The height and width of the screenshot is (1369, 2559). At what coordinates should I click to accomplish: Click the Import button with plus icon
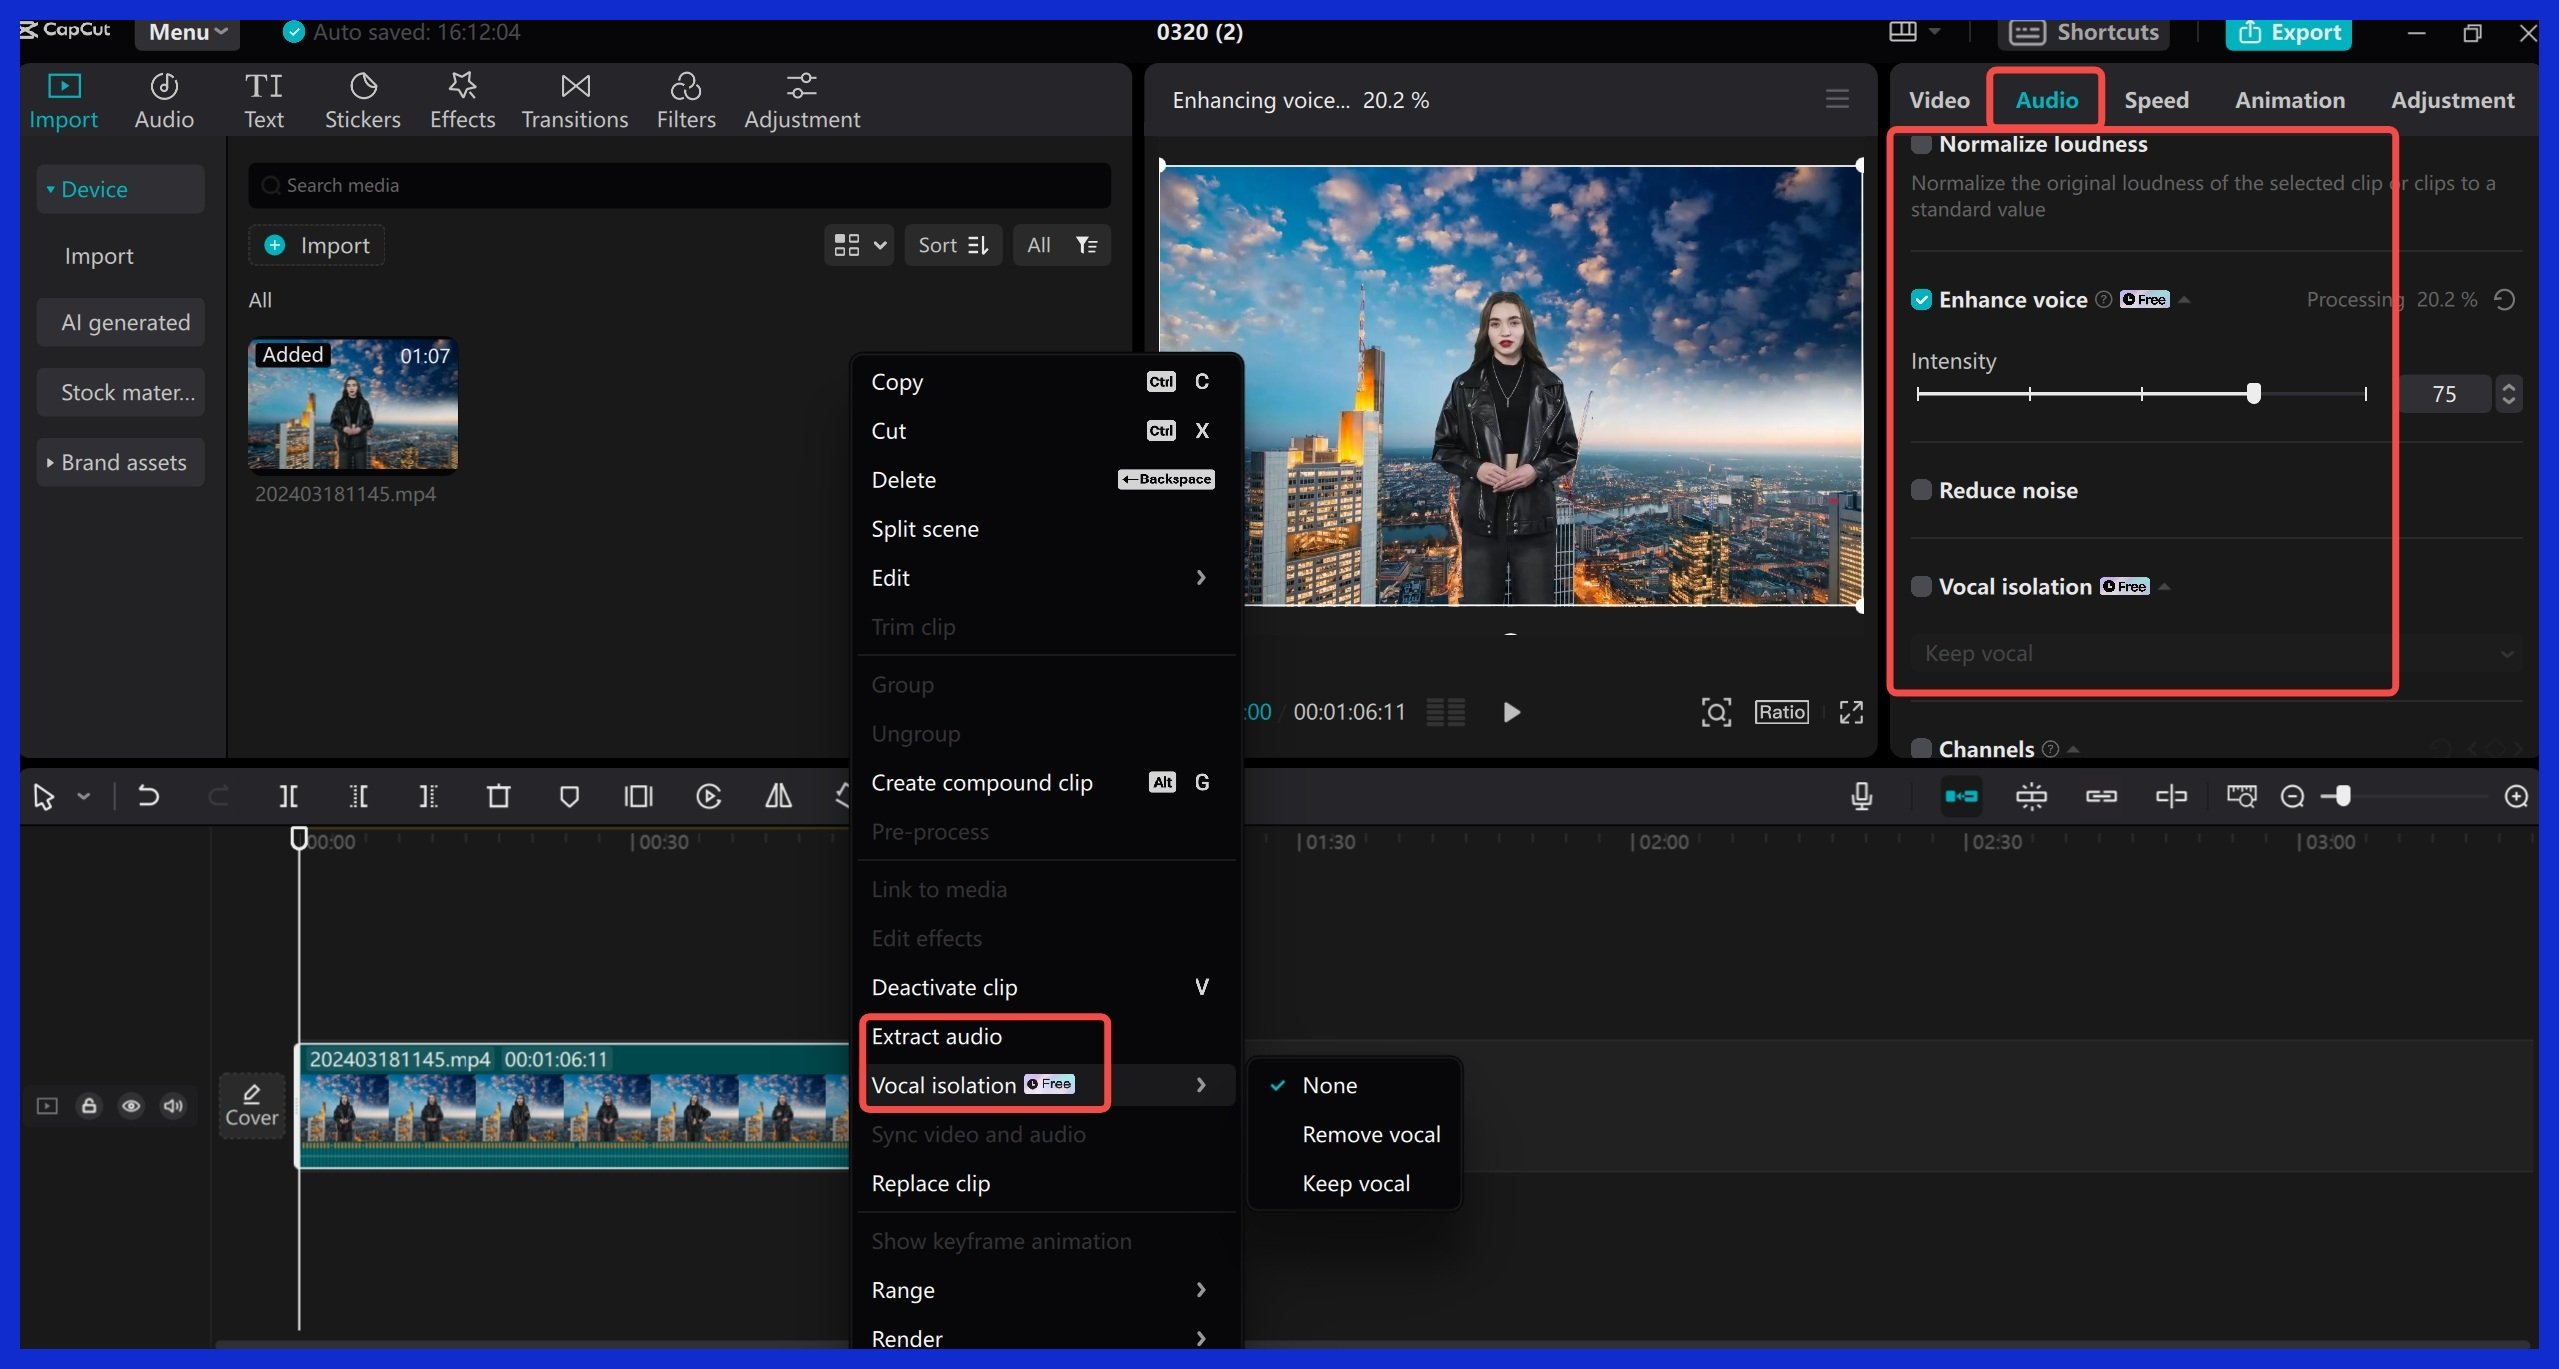[x=317, y=246]
